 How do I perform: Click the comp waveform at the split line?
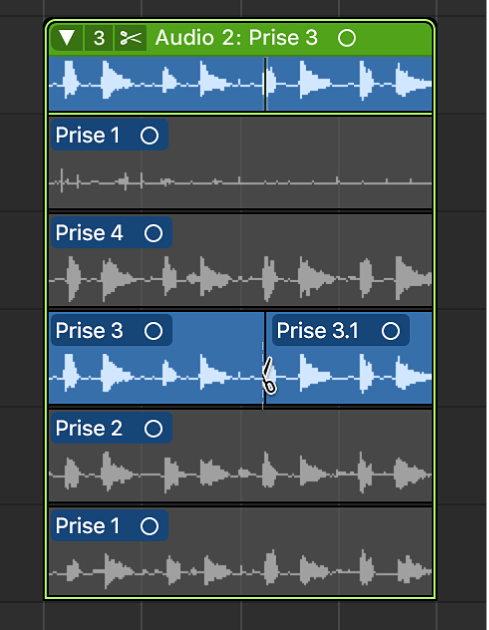265,84
